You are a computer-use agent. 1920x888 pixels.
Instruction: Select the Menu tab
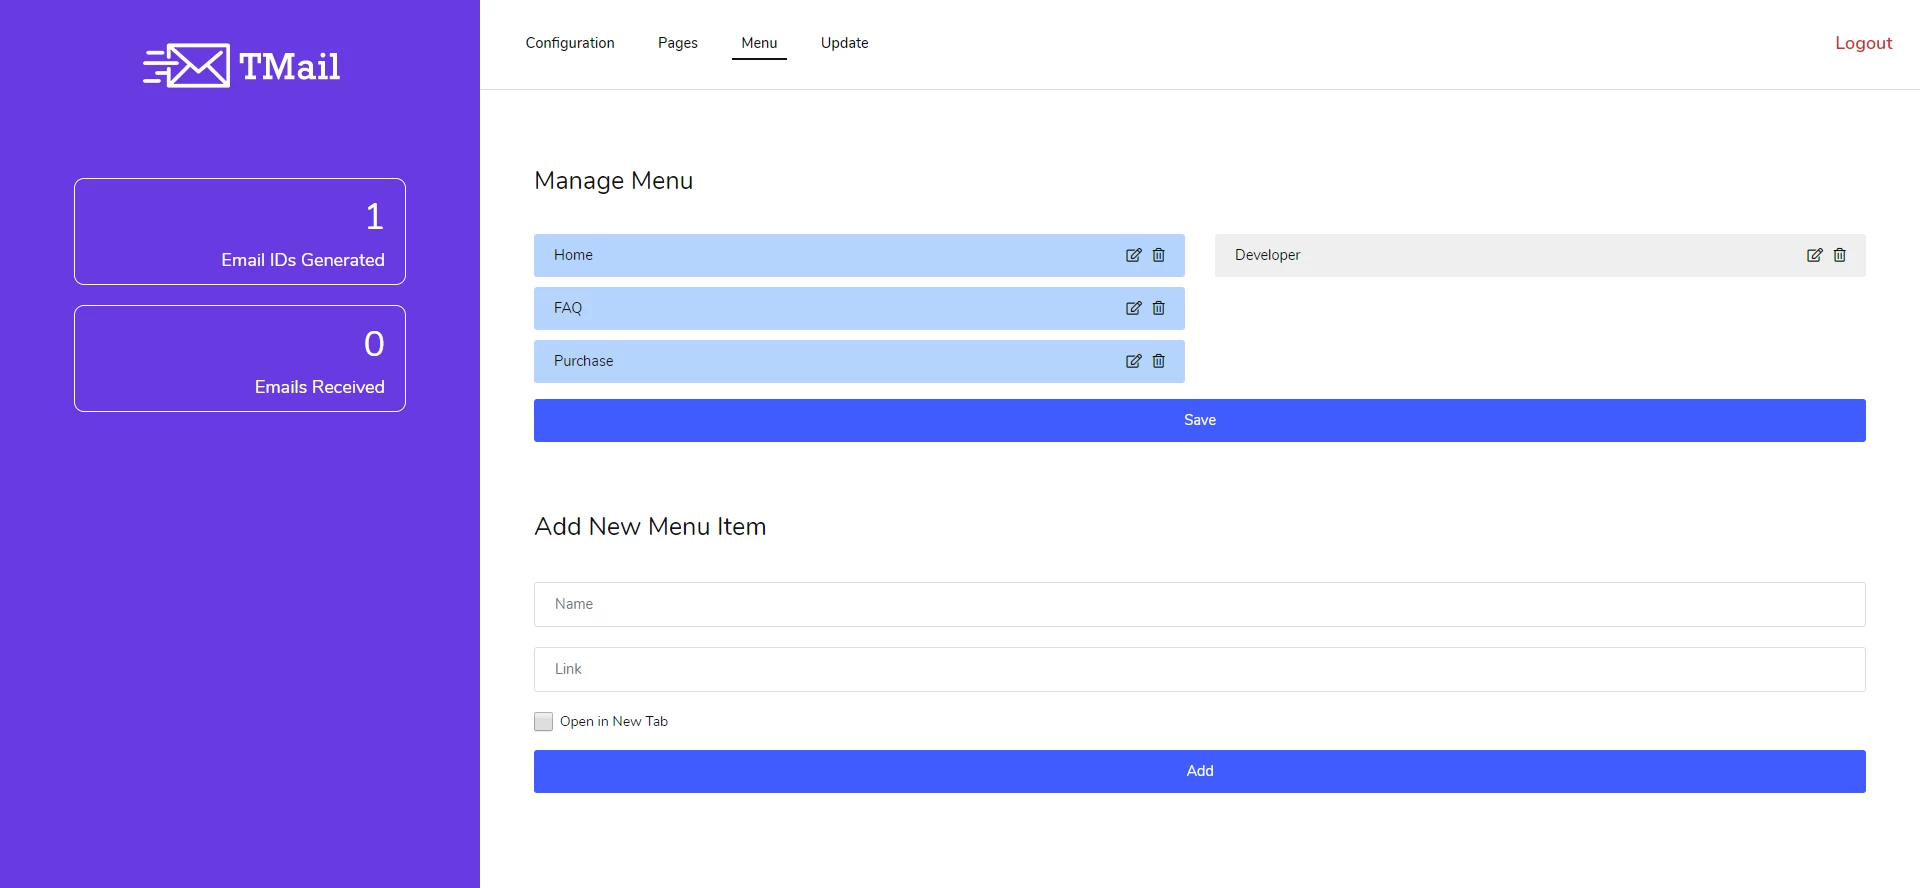click(x=759, y=43)
